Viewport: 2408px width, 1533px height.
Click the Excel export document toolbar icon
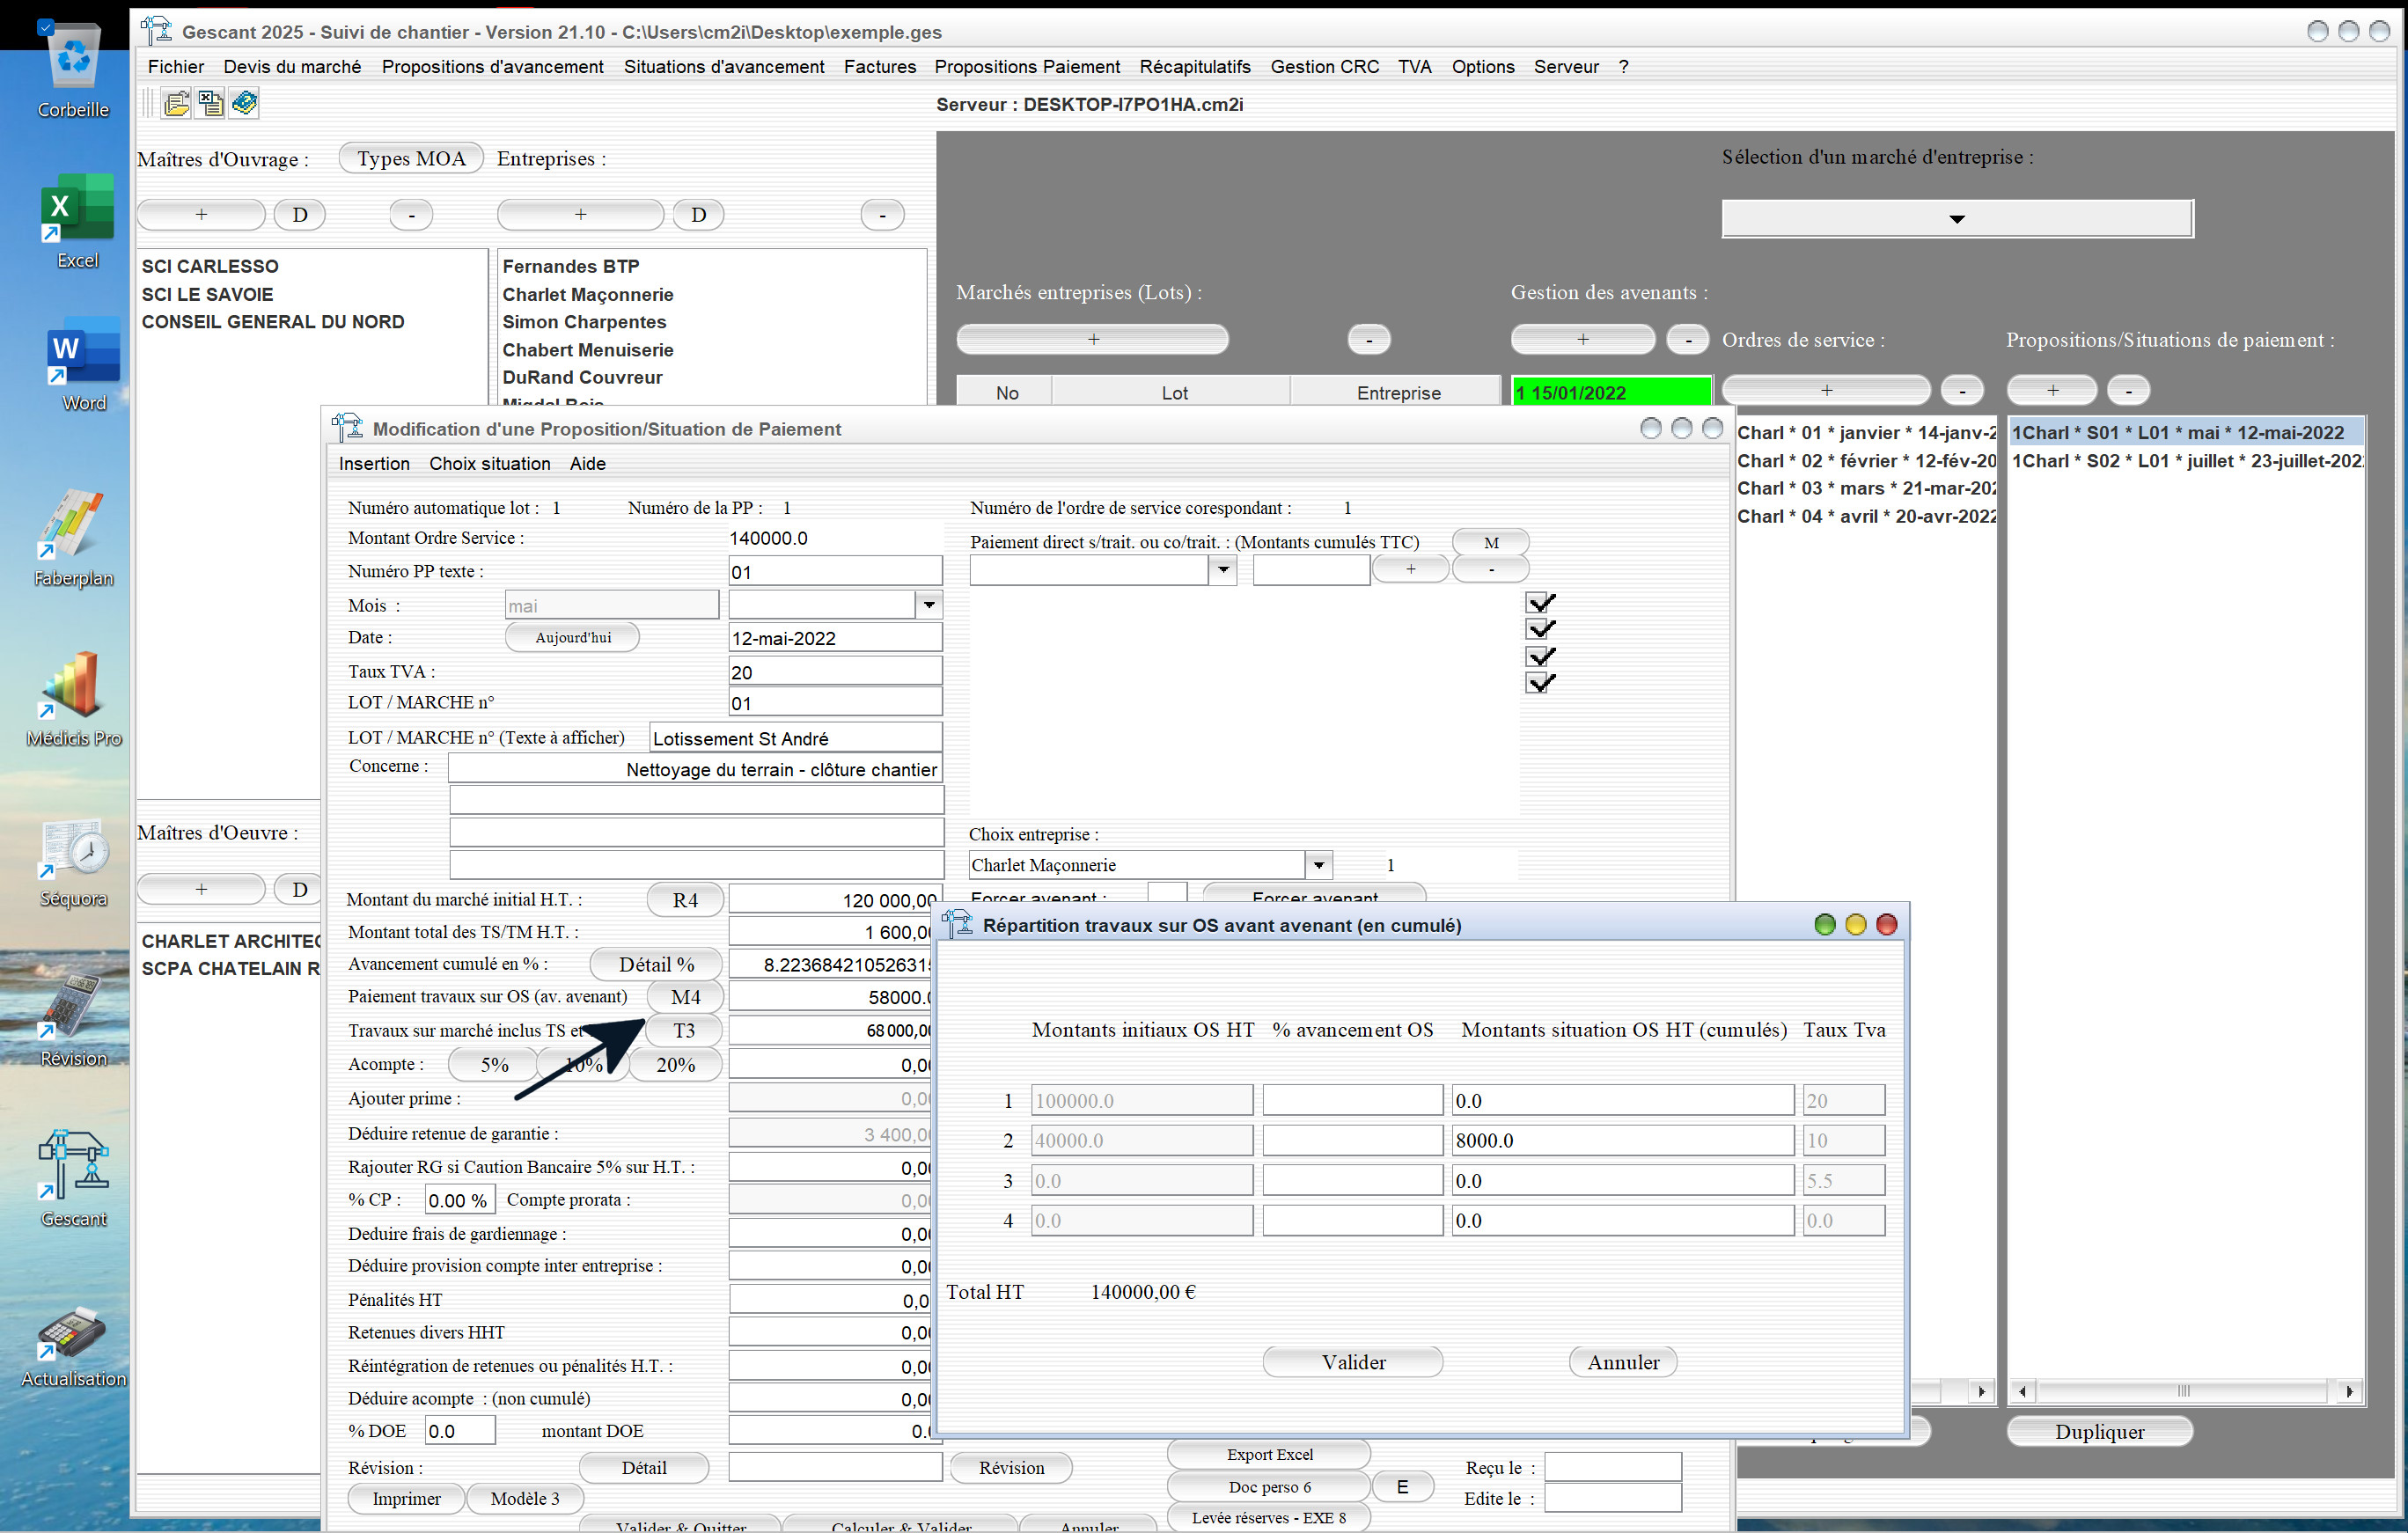pyautogui.click(x=210, y=103)
